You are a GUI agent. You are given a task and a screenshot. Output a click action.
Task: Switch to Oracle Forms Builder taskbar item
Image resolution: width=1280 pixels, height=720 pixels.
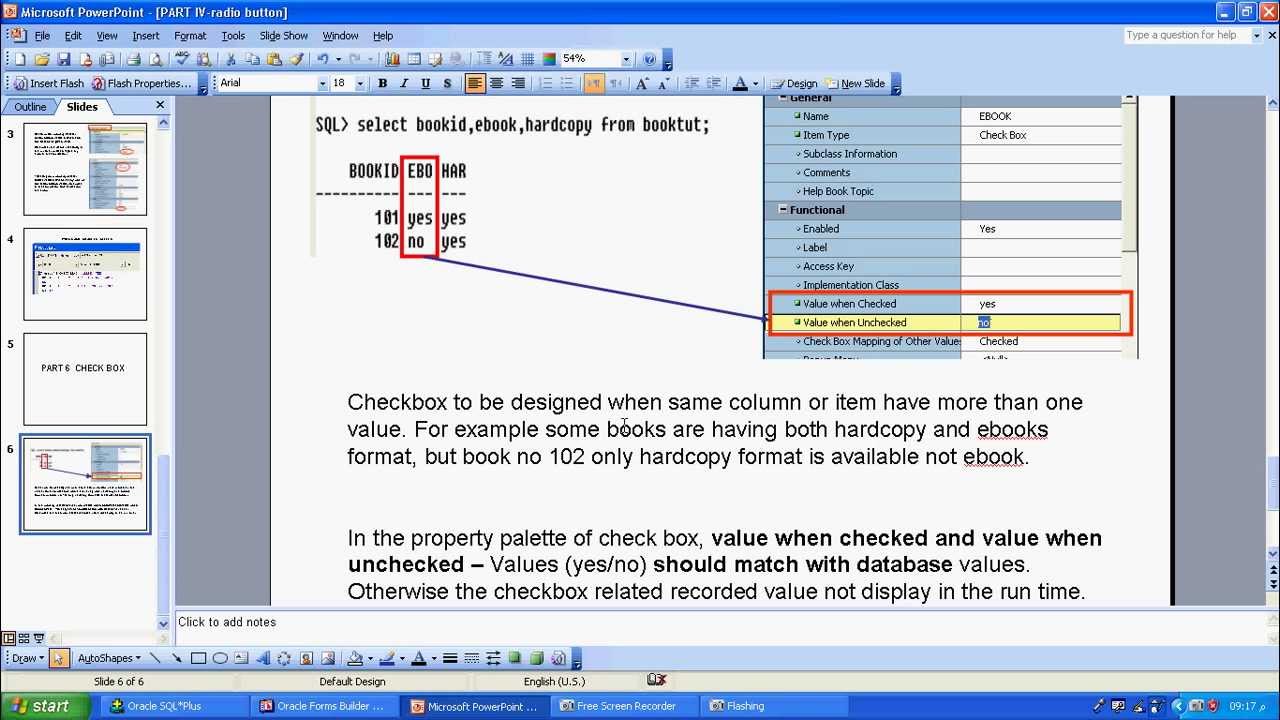coord(323,706)
